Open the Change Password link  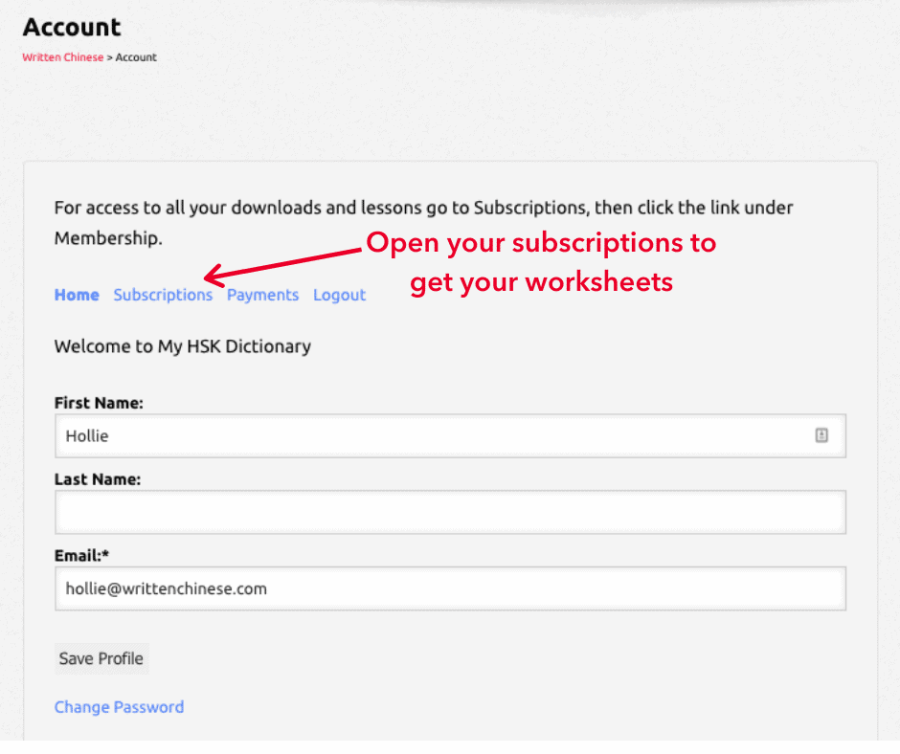(x=119, y=707)
